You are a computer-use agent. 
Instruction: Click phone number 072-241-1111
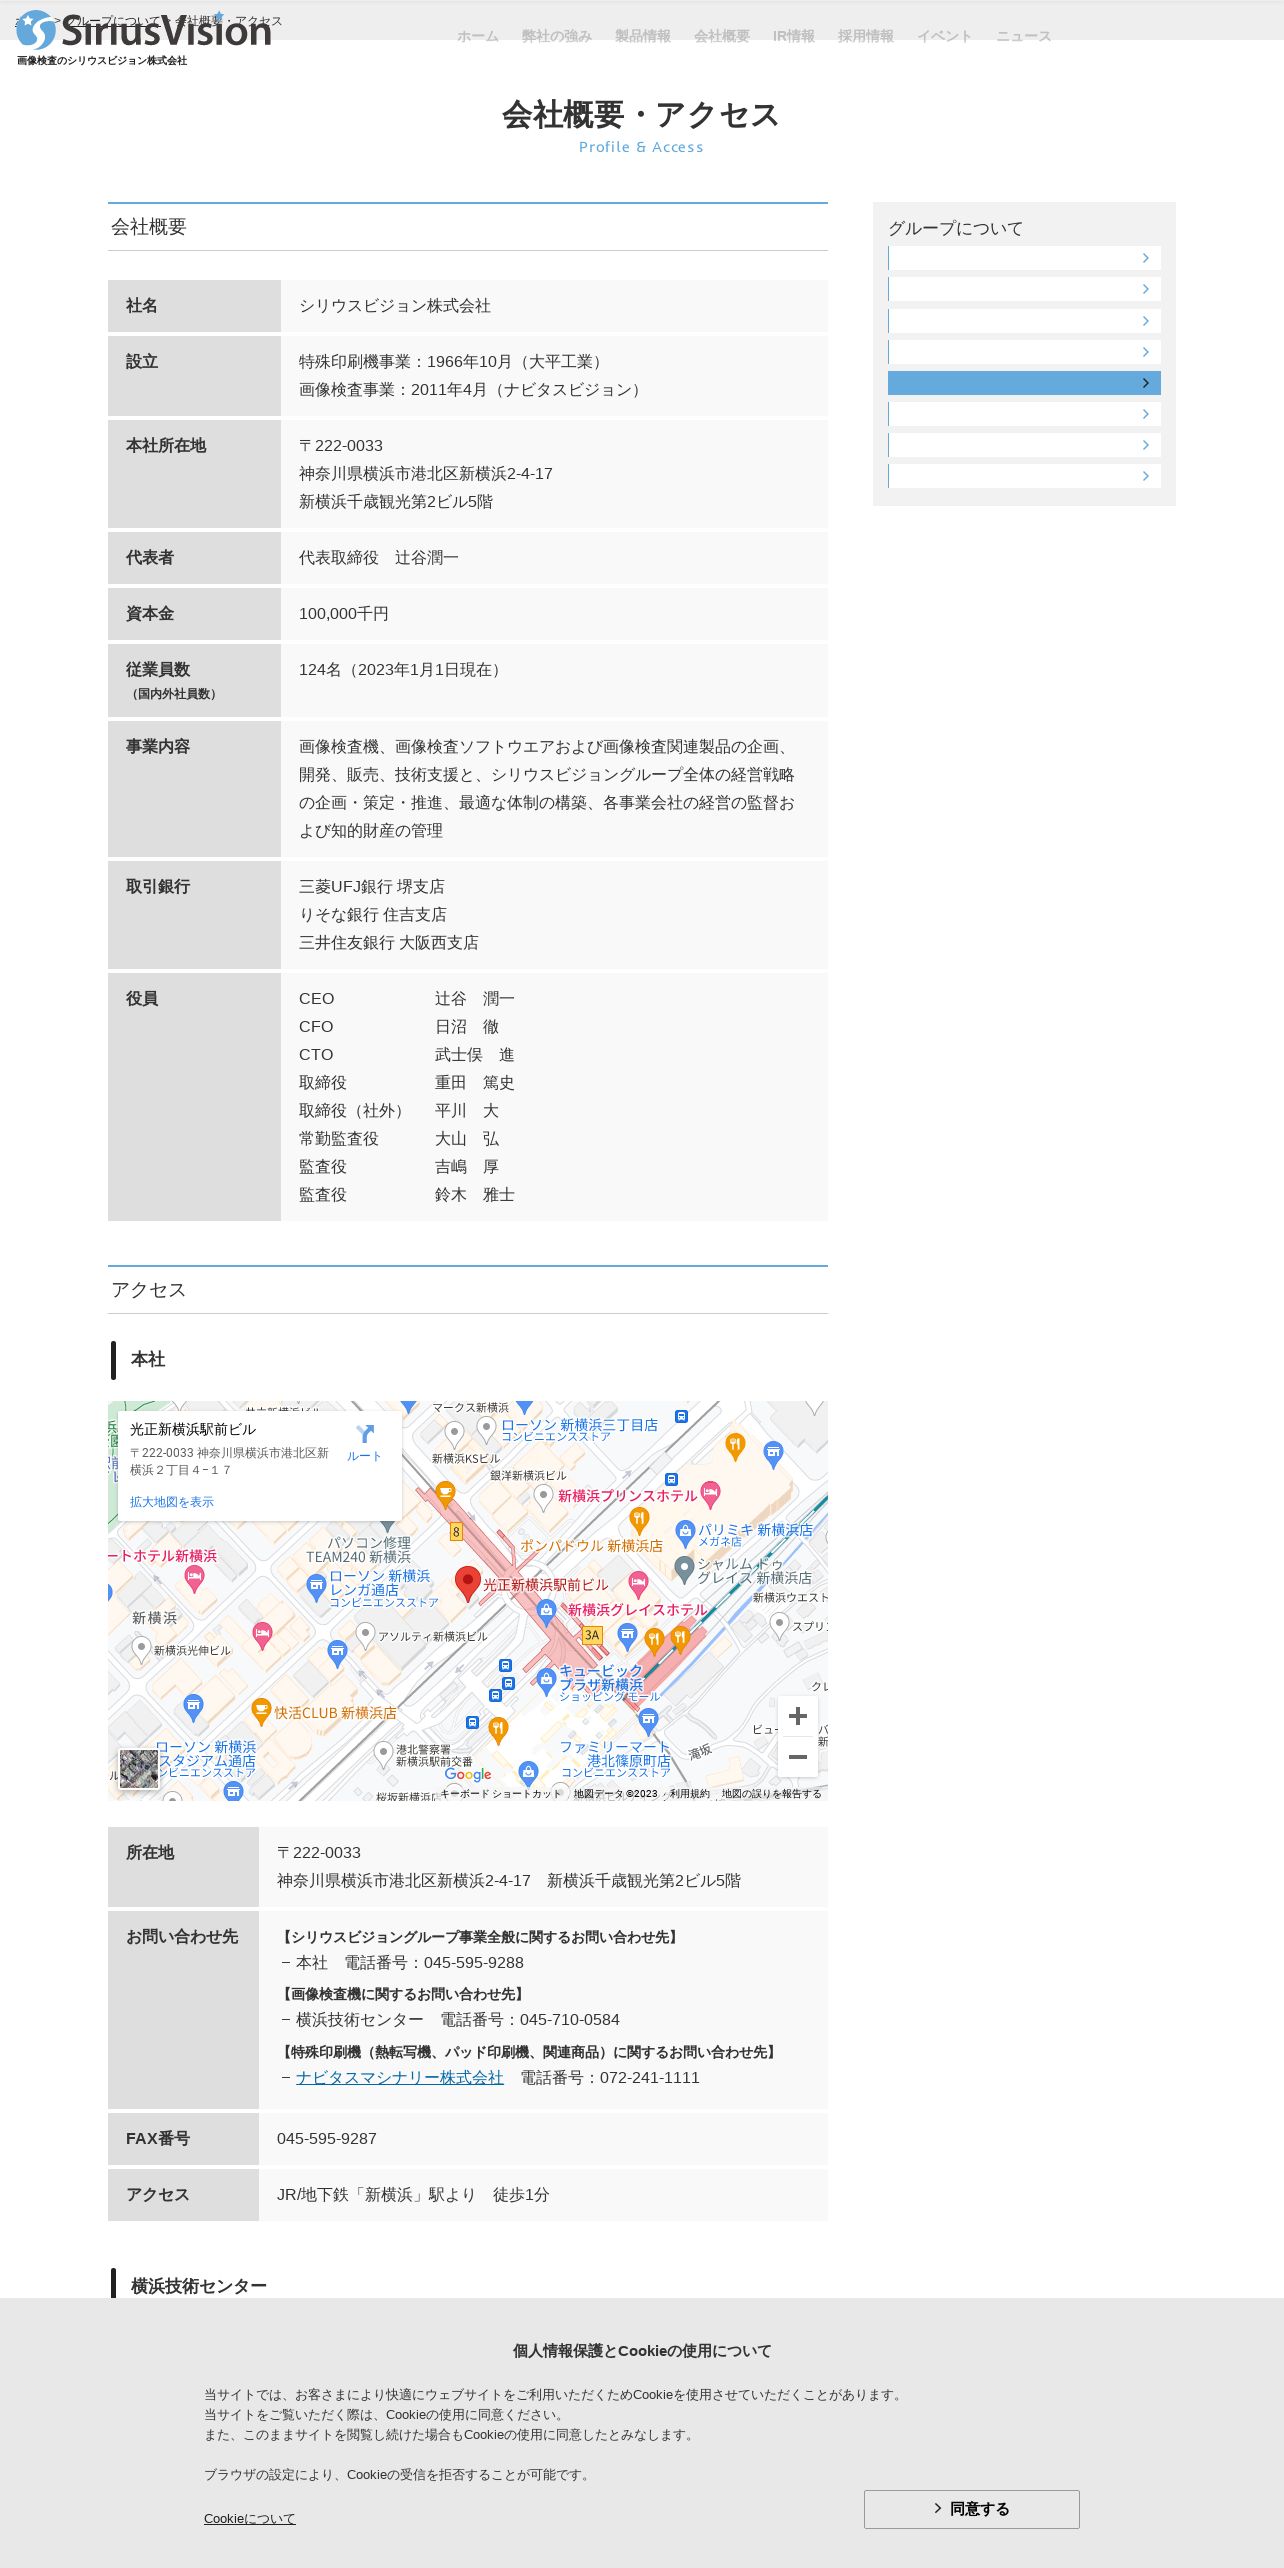[x=650, y=2077]
